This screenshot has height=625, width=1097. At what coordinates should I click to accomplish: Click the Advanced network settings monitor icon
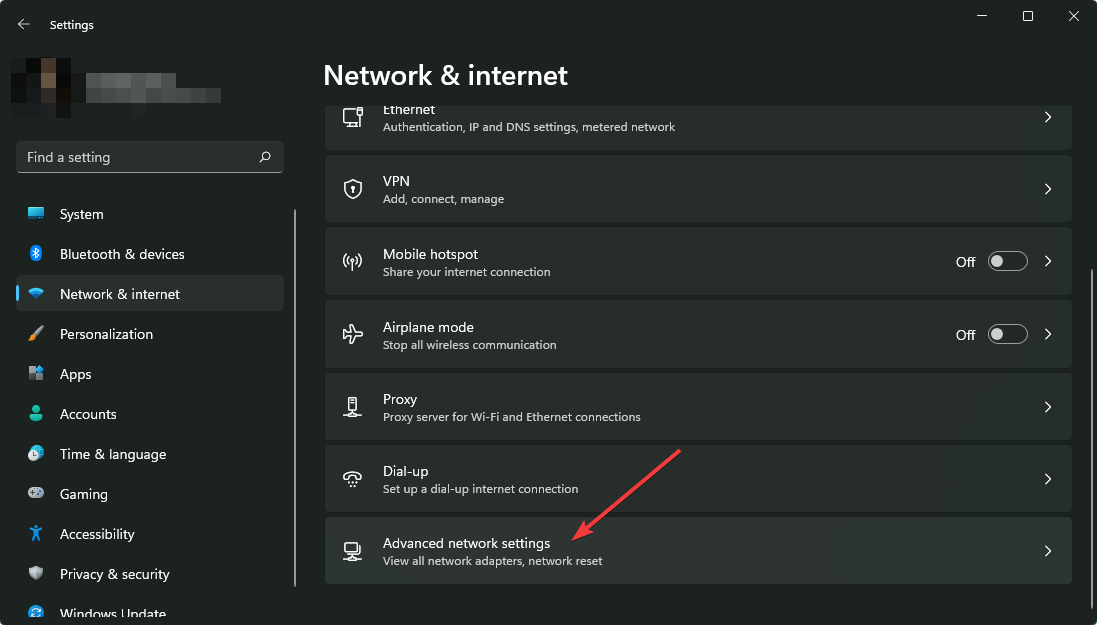click(352, 550)
